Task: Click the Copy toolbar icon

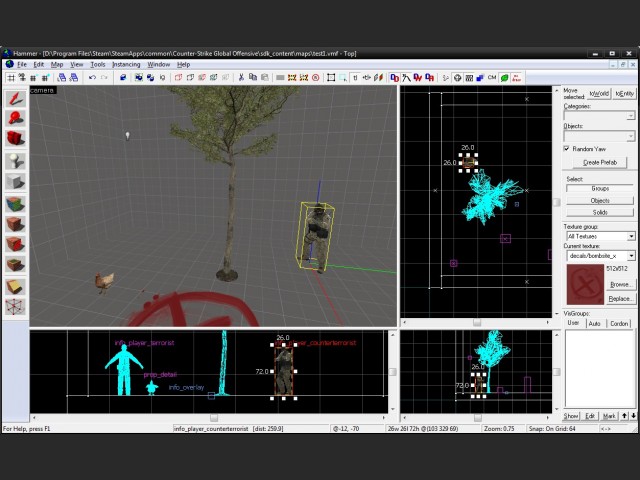Action: (253, 78)
